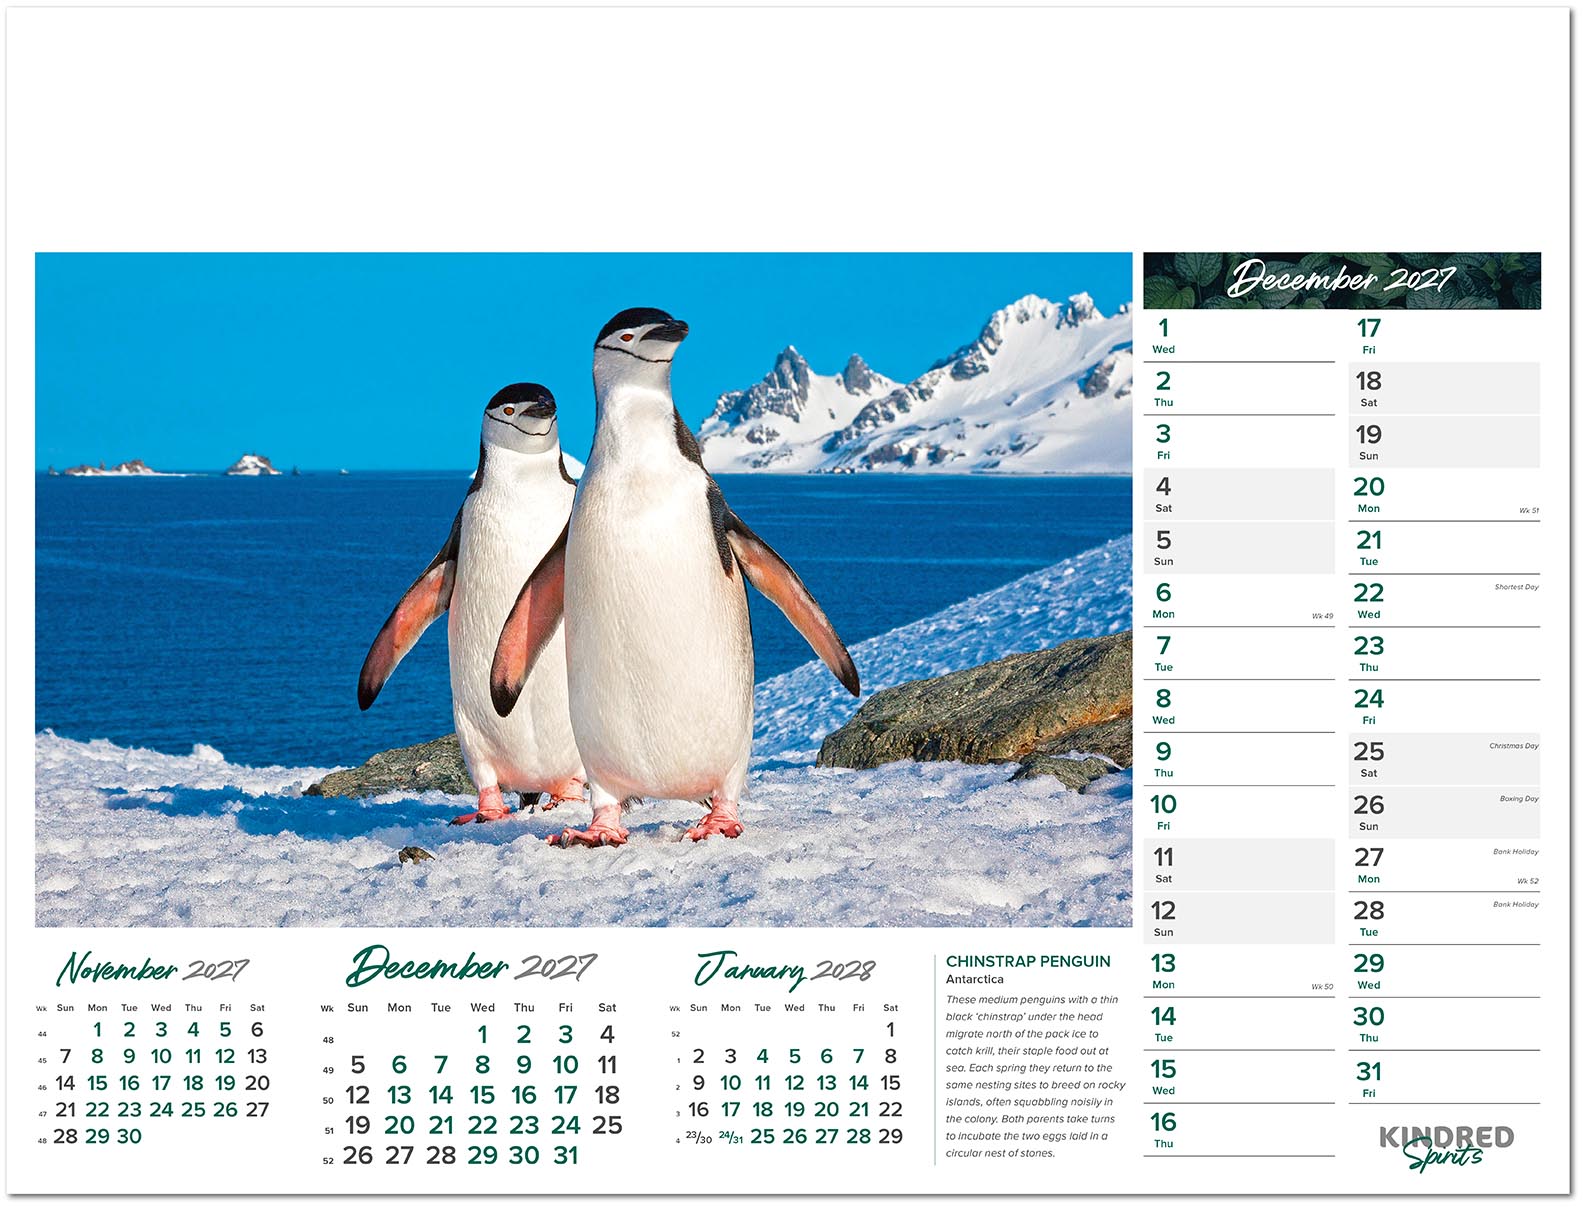Select the chinstrap penguin photo
The width and height of the screenshot is (1593, 1212).
[584, 589]
